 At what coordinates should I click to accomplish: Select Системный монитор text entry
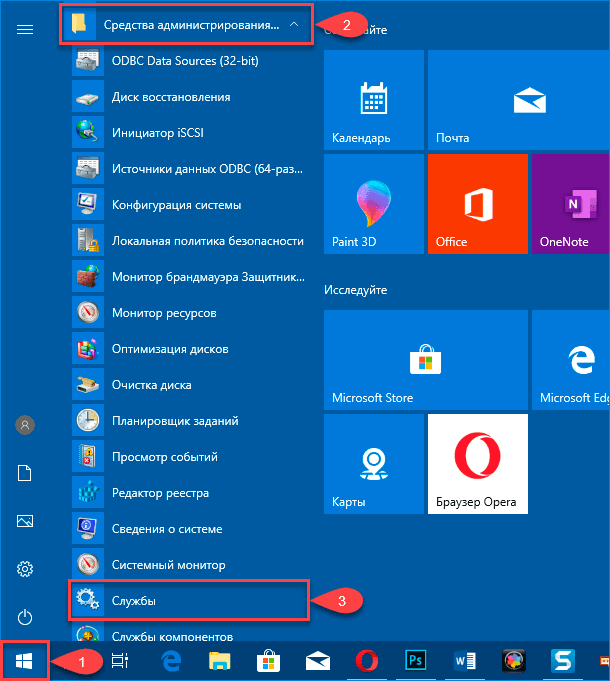coord(168,565)
